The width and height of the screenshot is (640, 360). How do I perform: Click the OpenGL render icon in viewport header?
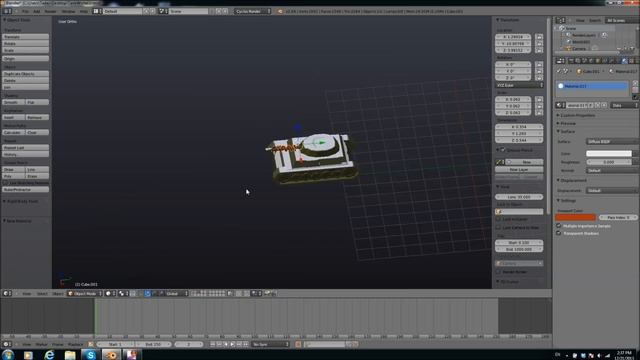tap(267, 293)
